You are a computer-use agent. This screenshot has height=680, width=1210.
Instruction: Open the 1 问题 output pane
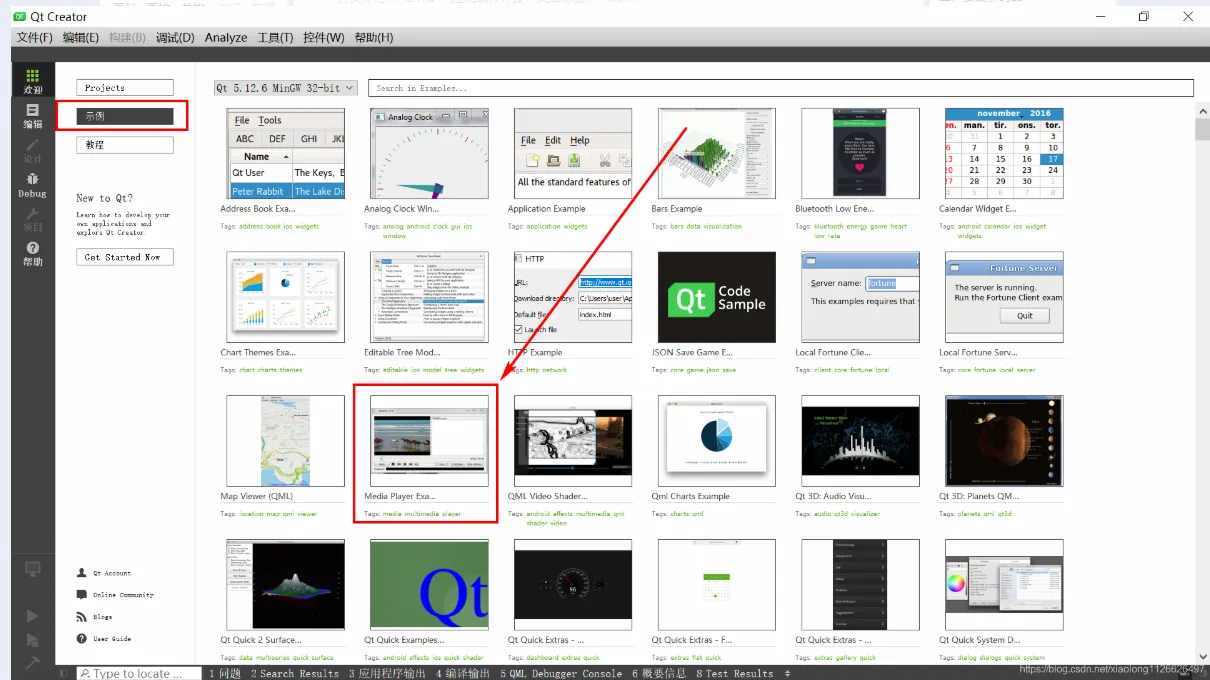225,673
